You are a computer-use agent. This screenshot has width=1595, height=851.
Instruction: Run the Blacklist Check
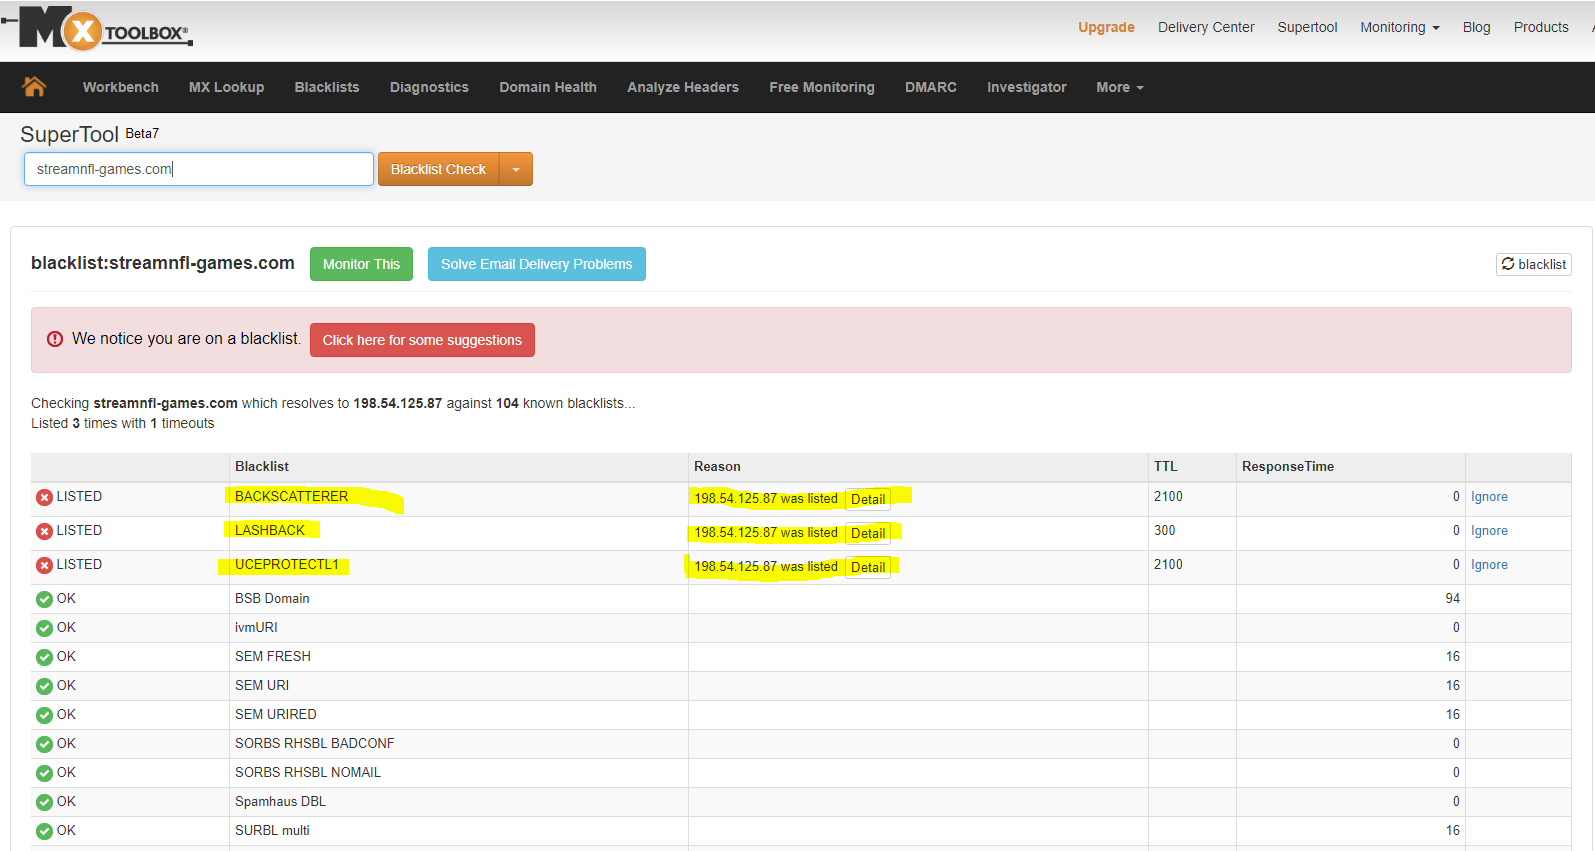coord(438,169)
